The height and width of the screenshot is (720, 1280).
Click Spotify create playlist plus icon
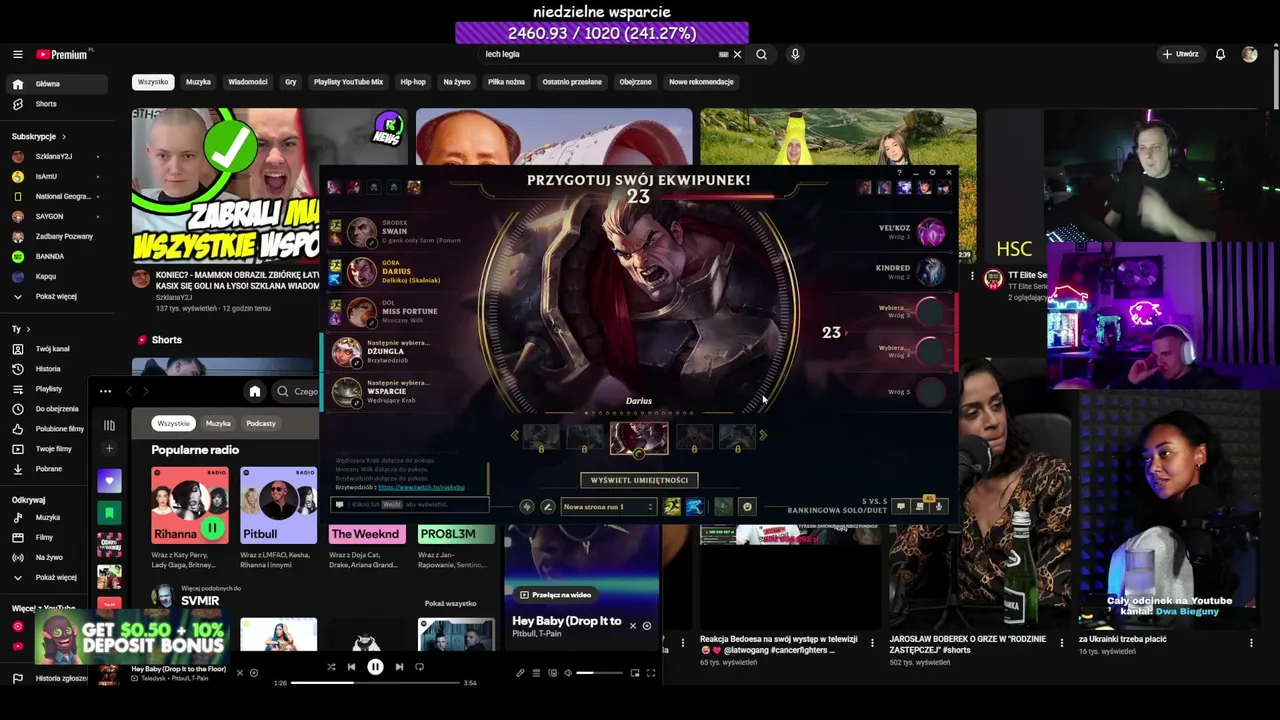pyautogui.click(x=109, y=448)
